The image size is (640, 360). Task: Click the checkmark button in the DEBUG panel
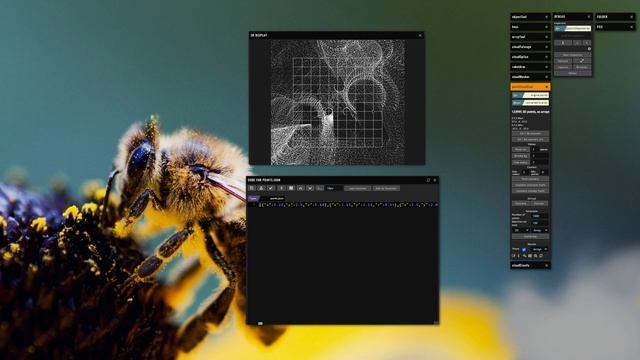click(x=582, y=60)
